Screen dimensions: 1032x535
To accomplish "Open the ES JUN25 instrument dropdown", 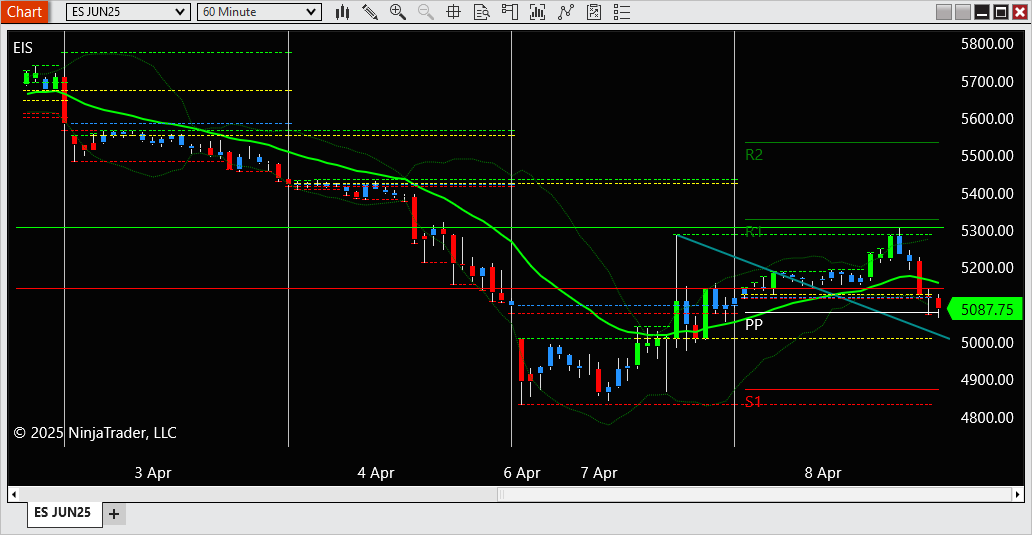I will (128, 12).
